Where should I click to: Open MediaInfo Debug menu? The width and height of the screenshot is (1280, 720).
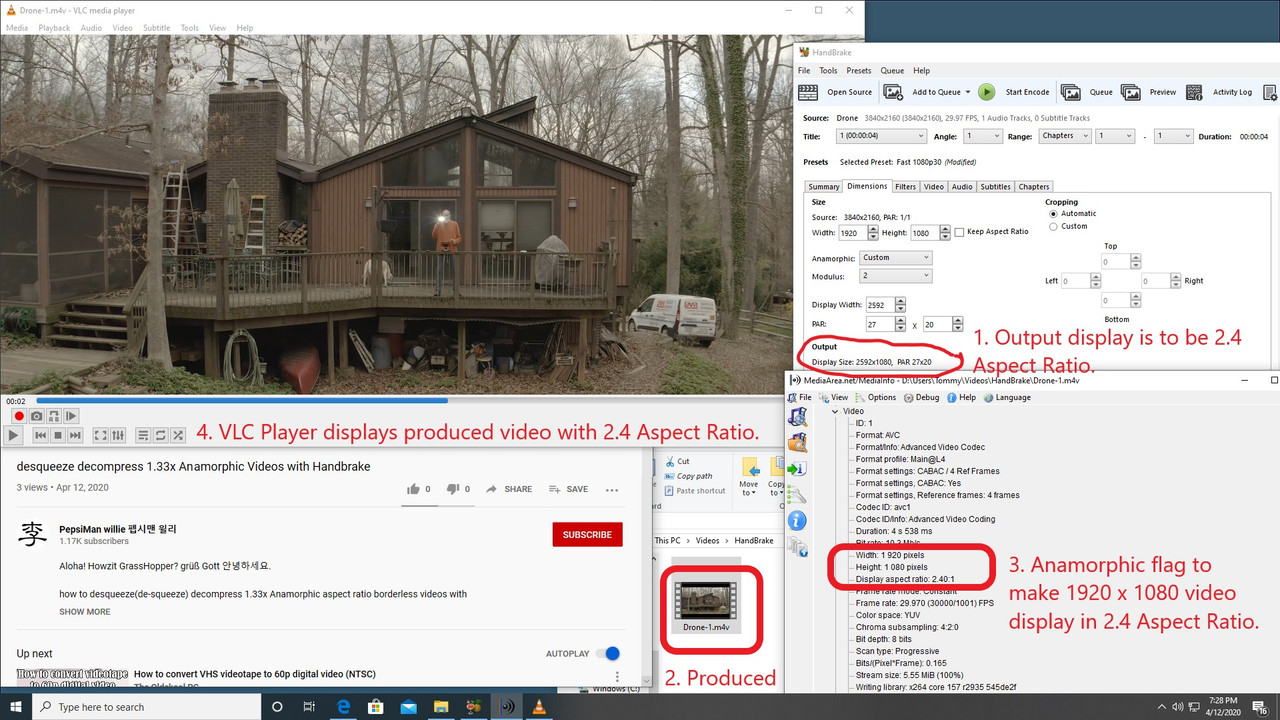tap(922, 397)
